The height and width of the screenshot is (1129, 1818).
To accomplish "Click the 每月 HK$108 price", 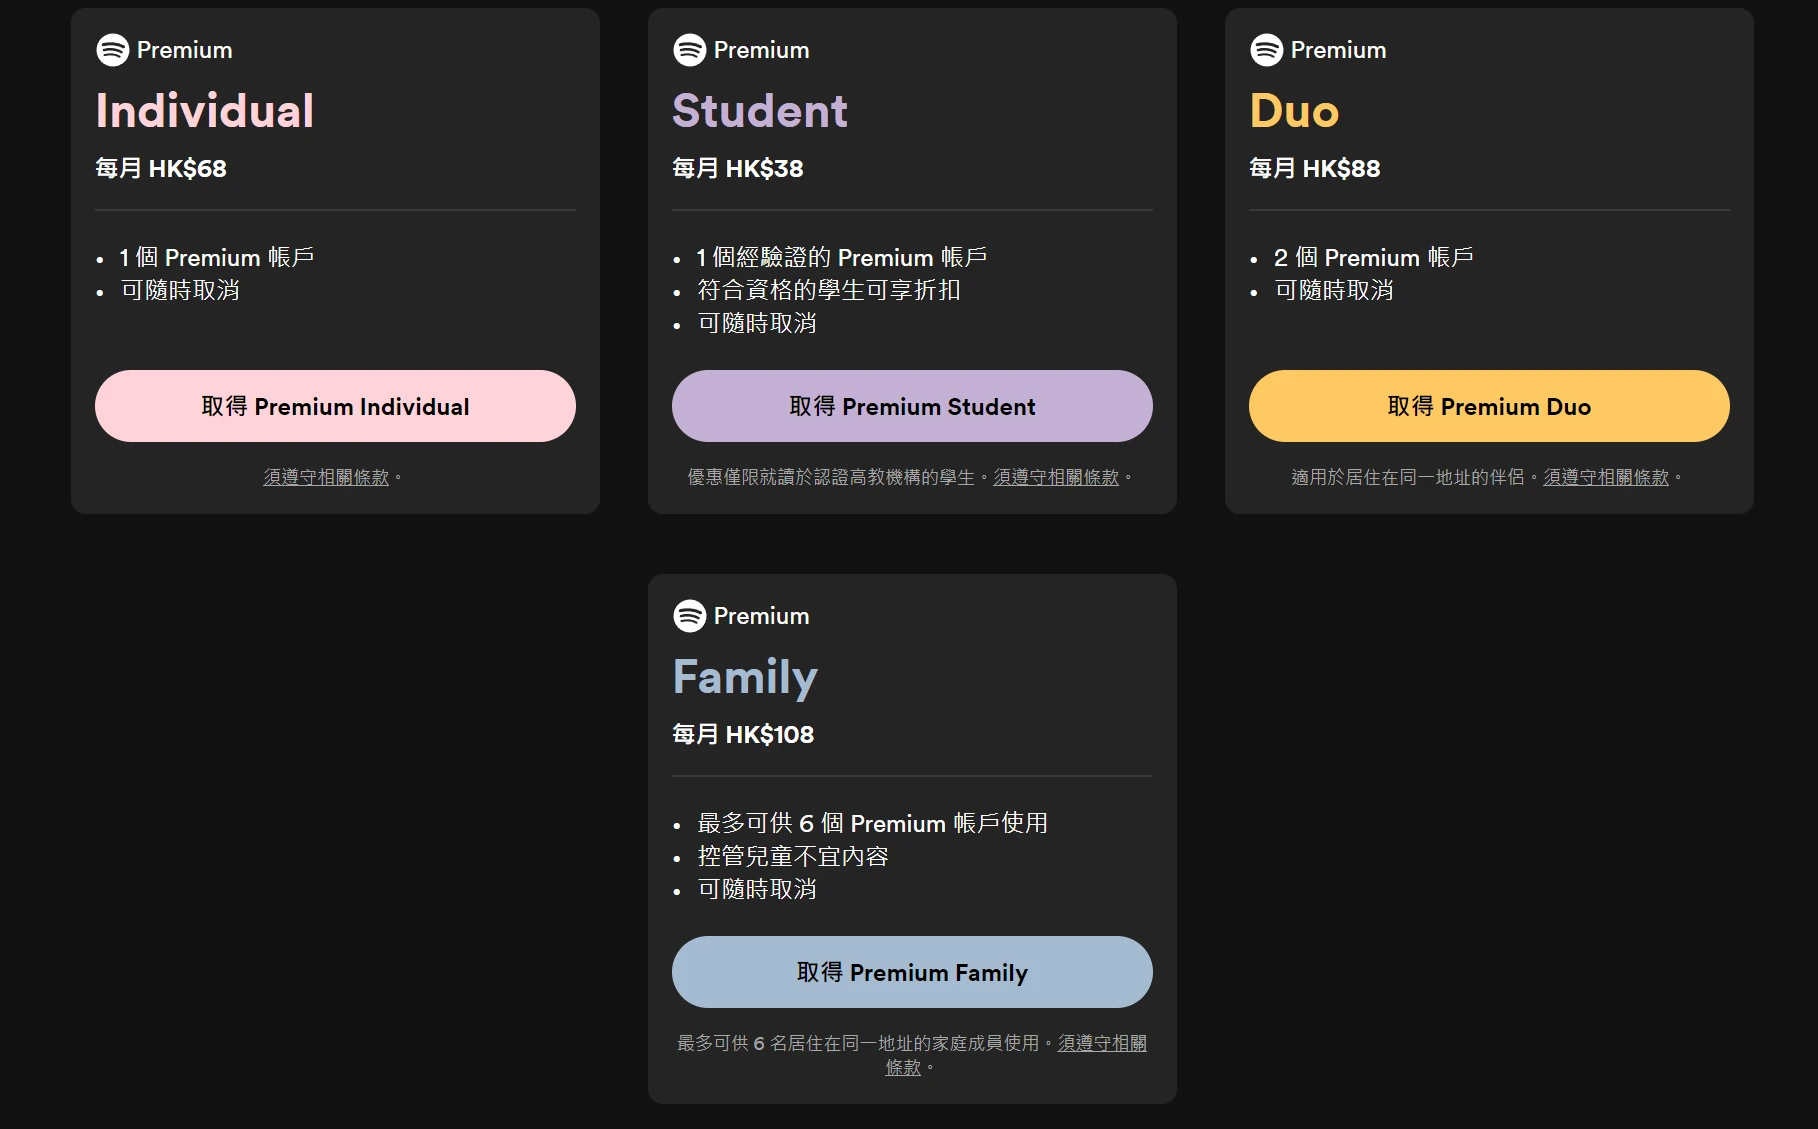I will point(743,734).
